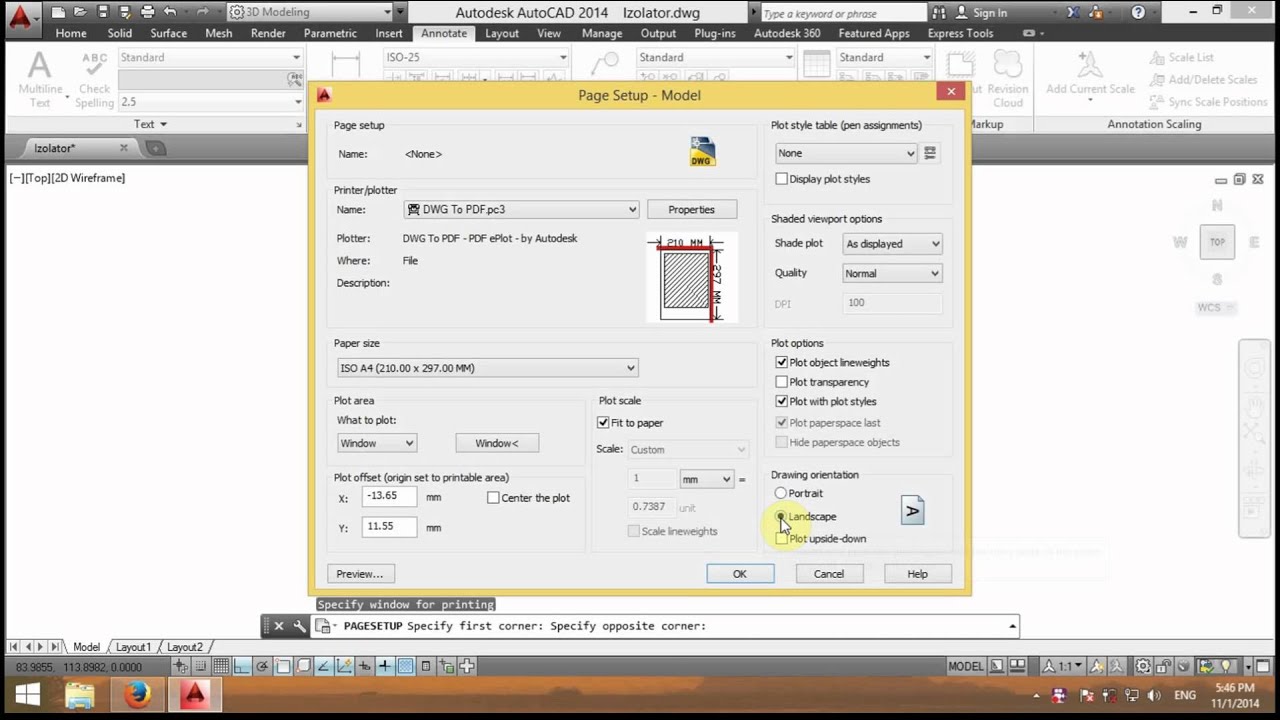1280x720 pixels.
Task: Toggle Grid Display in the status bar
Action: [x=221, y=667]
